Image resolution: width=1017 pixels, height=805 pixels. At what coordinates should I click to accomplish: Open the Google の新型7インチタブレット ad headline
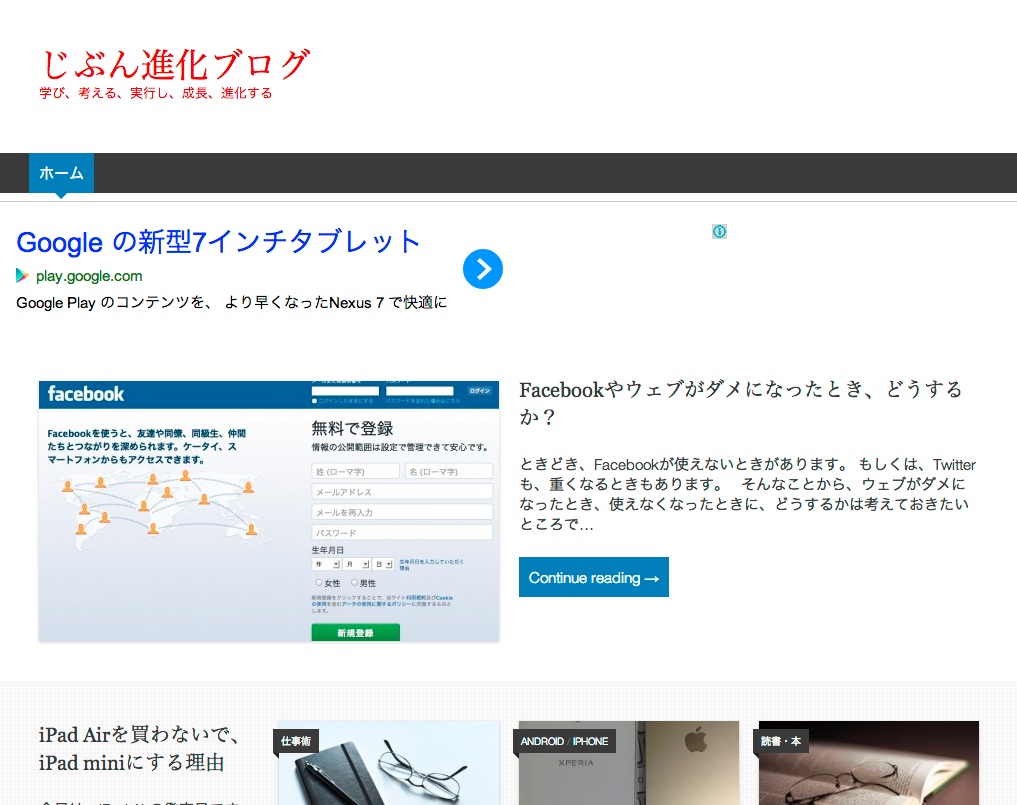tap(219, 242)
